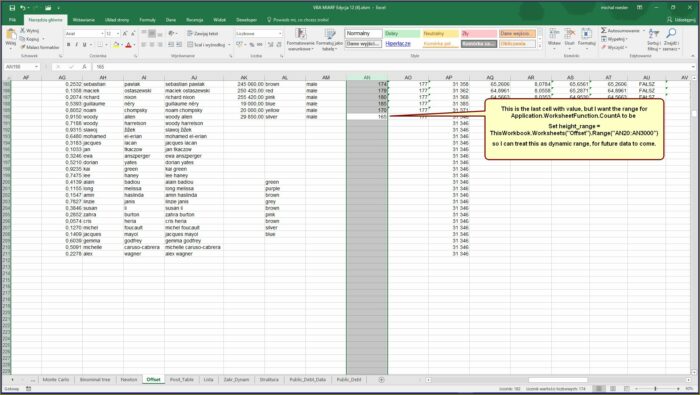Share workbook via Udostępnij
Image resolution: width=700 pixels, height=395 pixels.
click(x=681, y=20)
